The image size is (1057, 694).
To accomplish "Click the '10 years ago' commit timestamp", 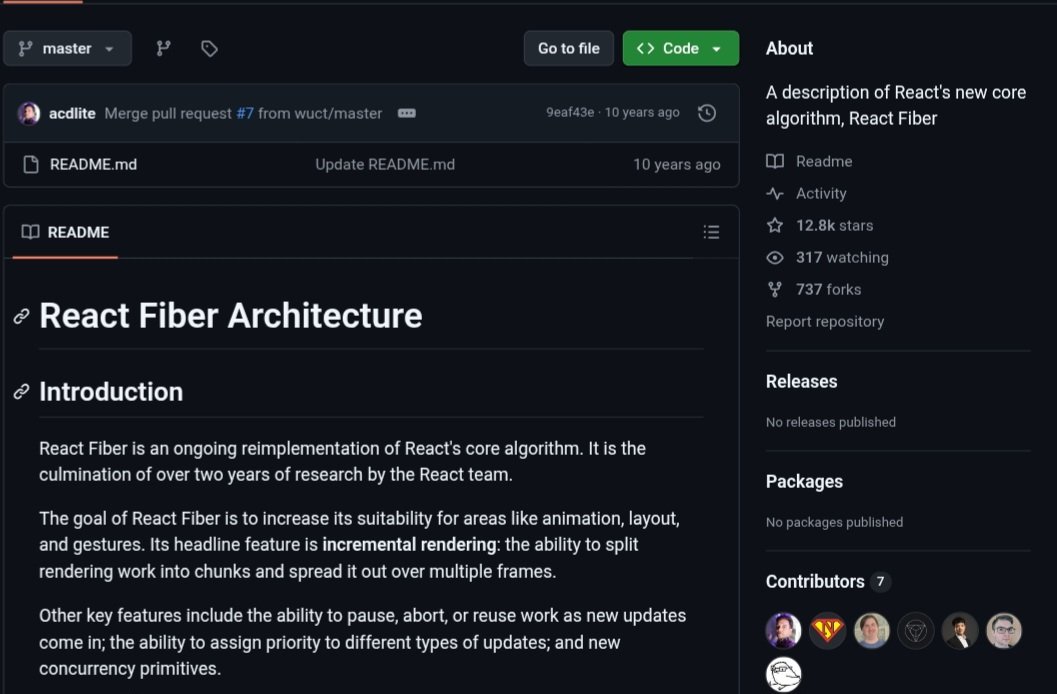I will 642,113.
